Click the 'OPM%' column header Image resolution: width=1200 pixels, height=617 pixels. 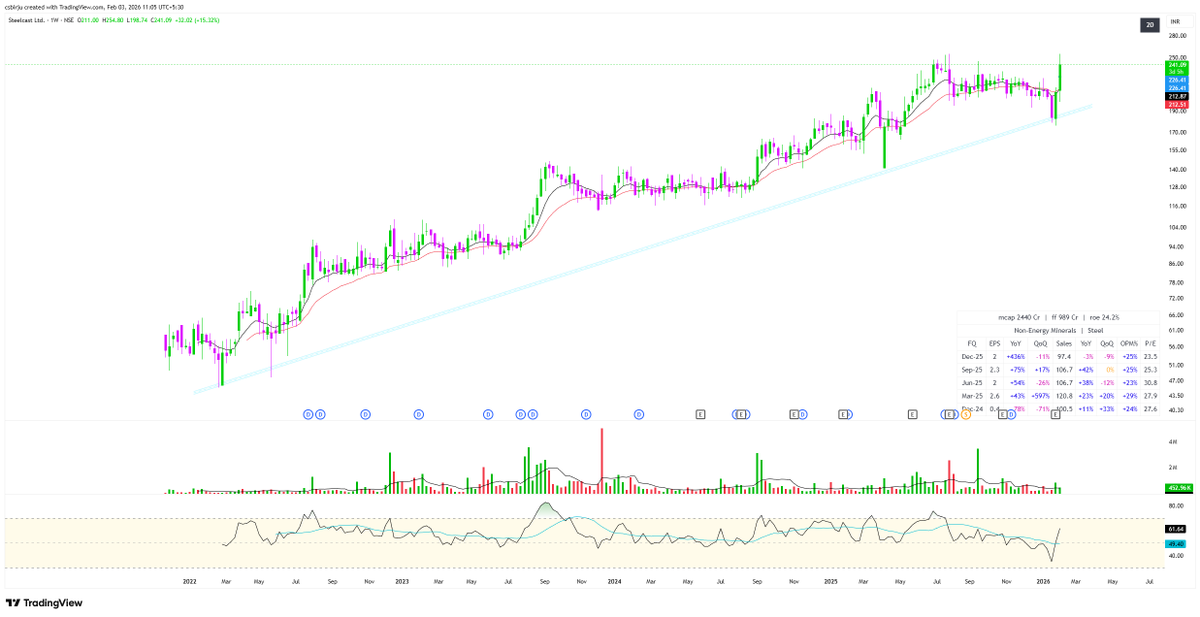point(1129,344)
